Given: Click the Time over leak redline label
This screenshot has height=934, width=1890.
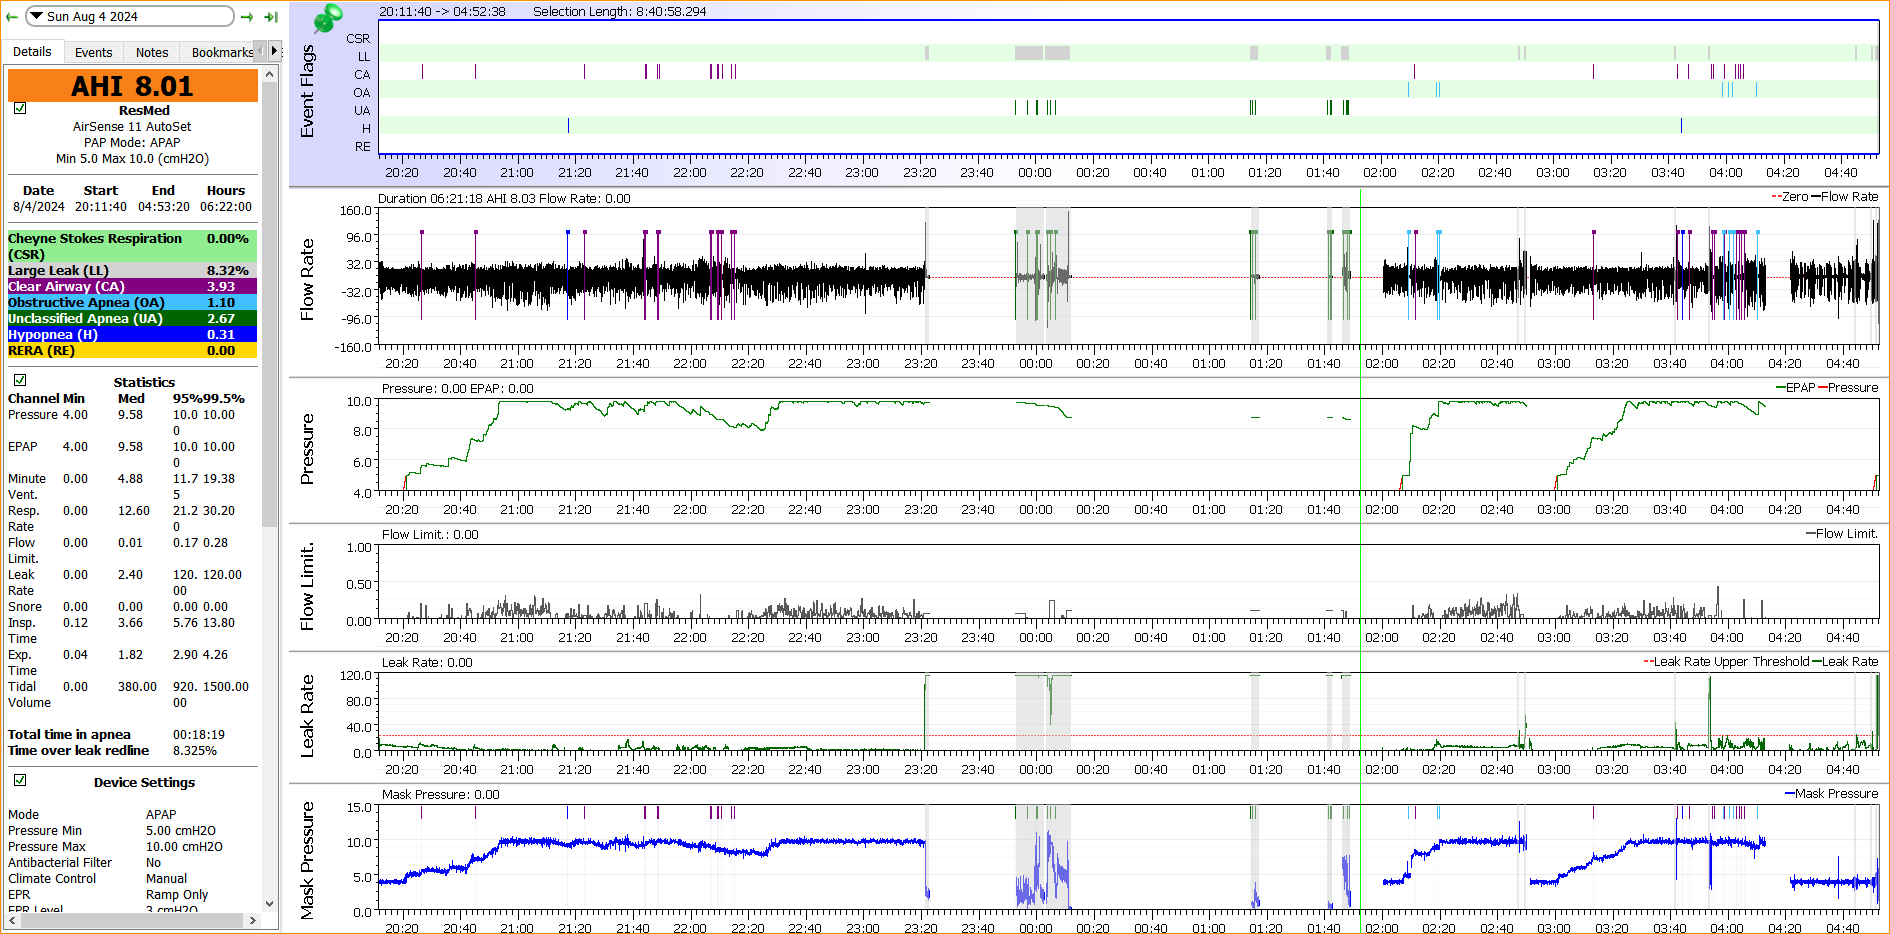Looking at the screenshot, I should tap(78, 750).
